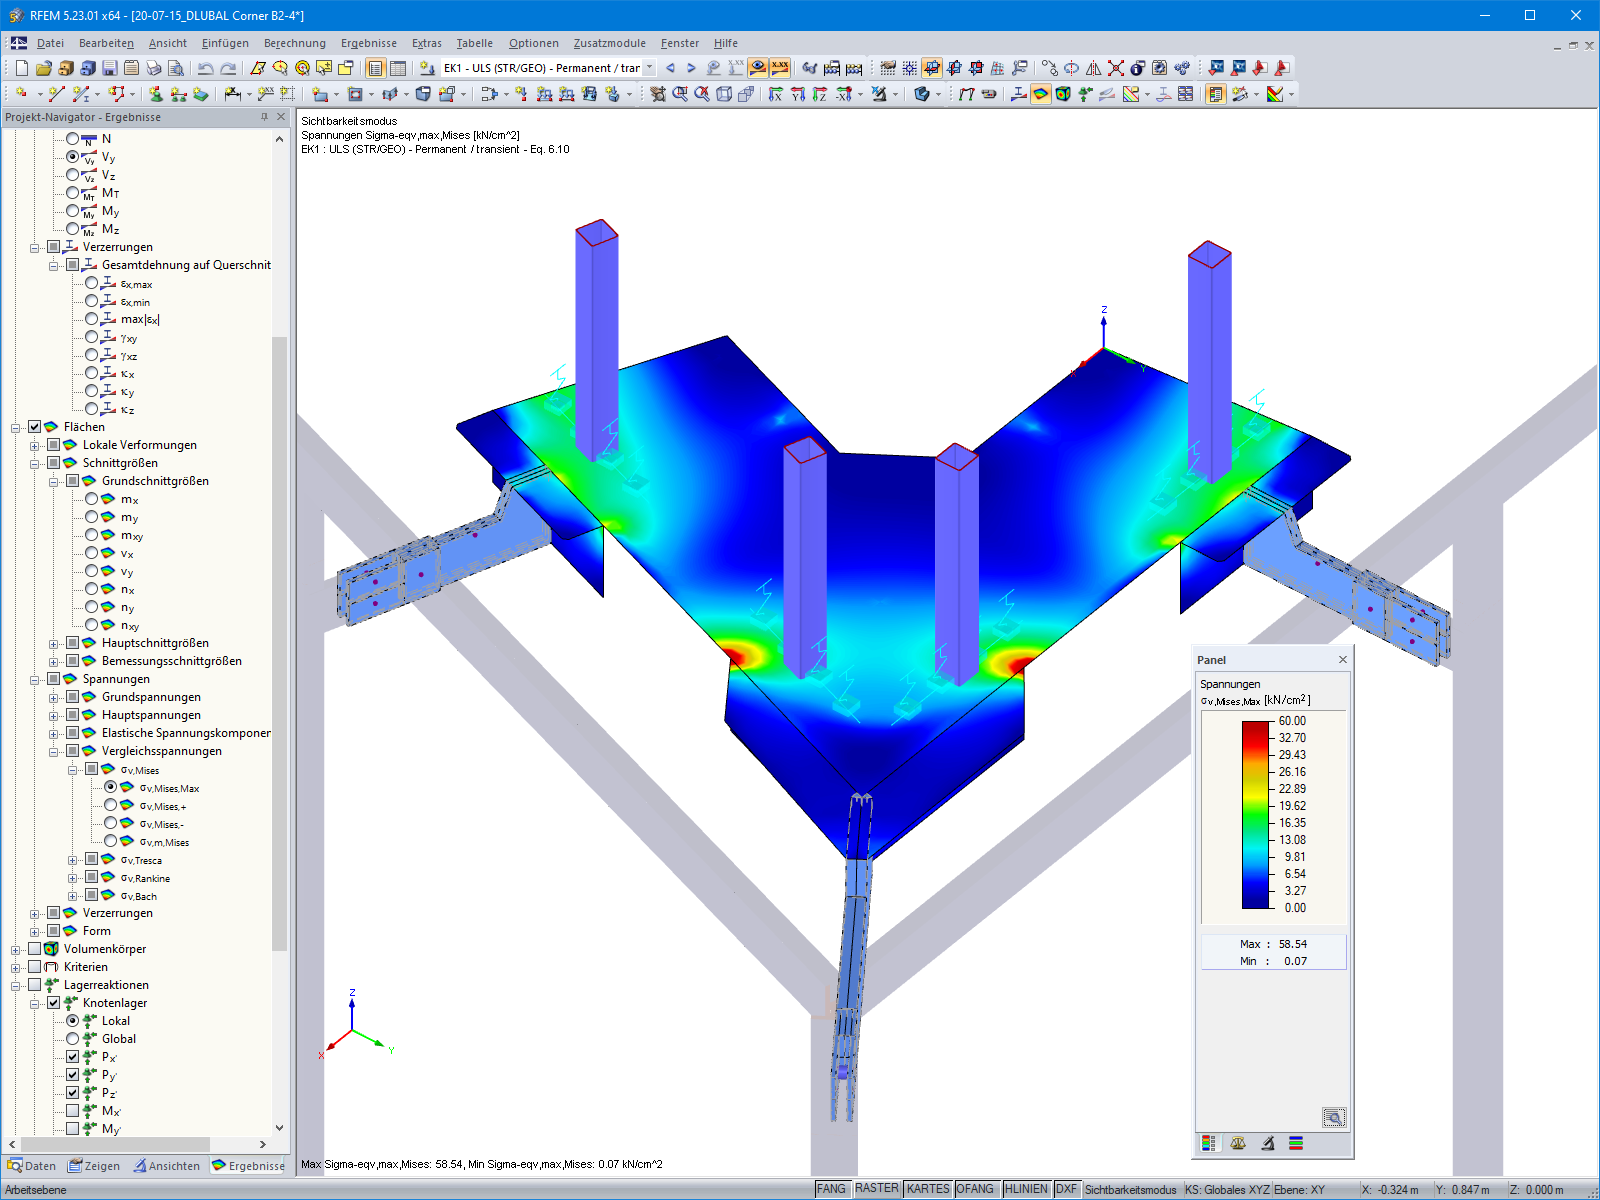
Task: Open the Datei menu
Action: tap(50, 43)
